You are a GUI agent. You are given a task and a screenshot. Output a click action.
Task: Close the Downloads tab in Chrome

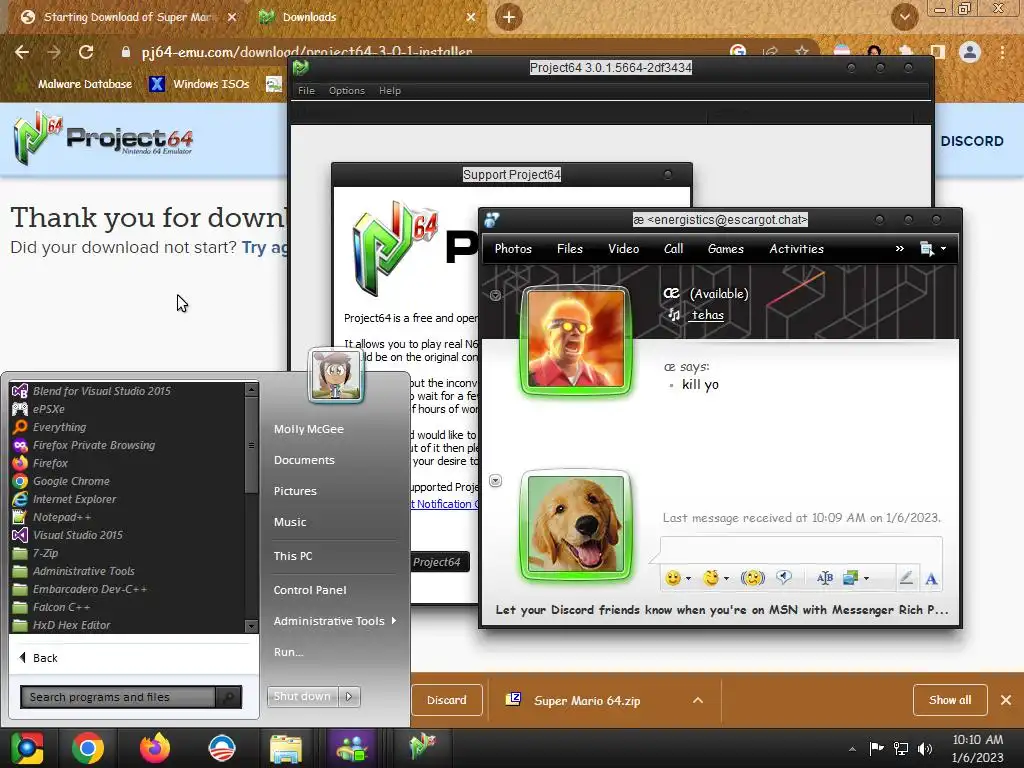(471, 17)
